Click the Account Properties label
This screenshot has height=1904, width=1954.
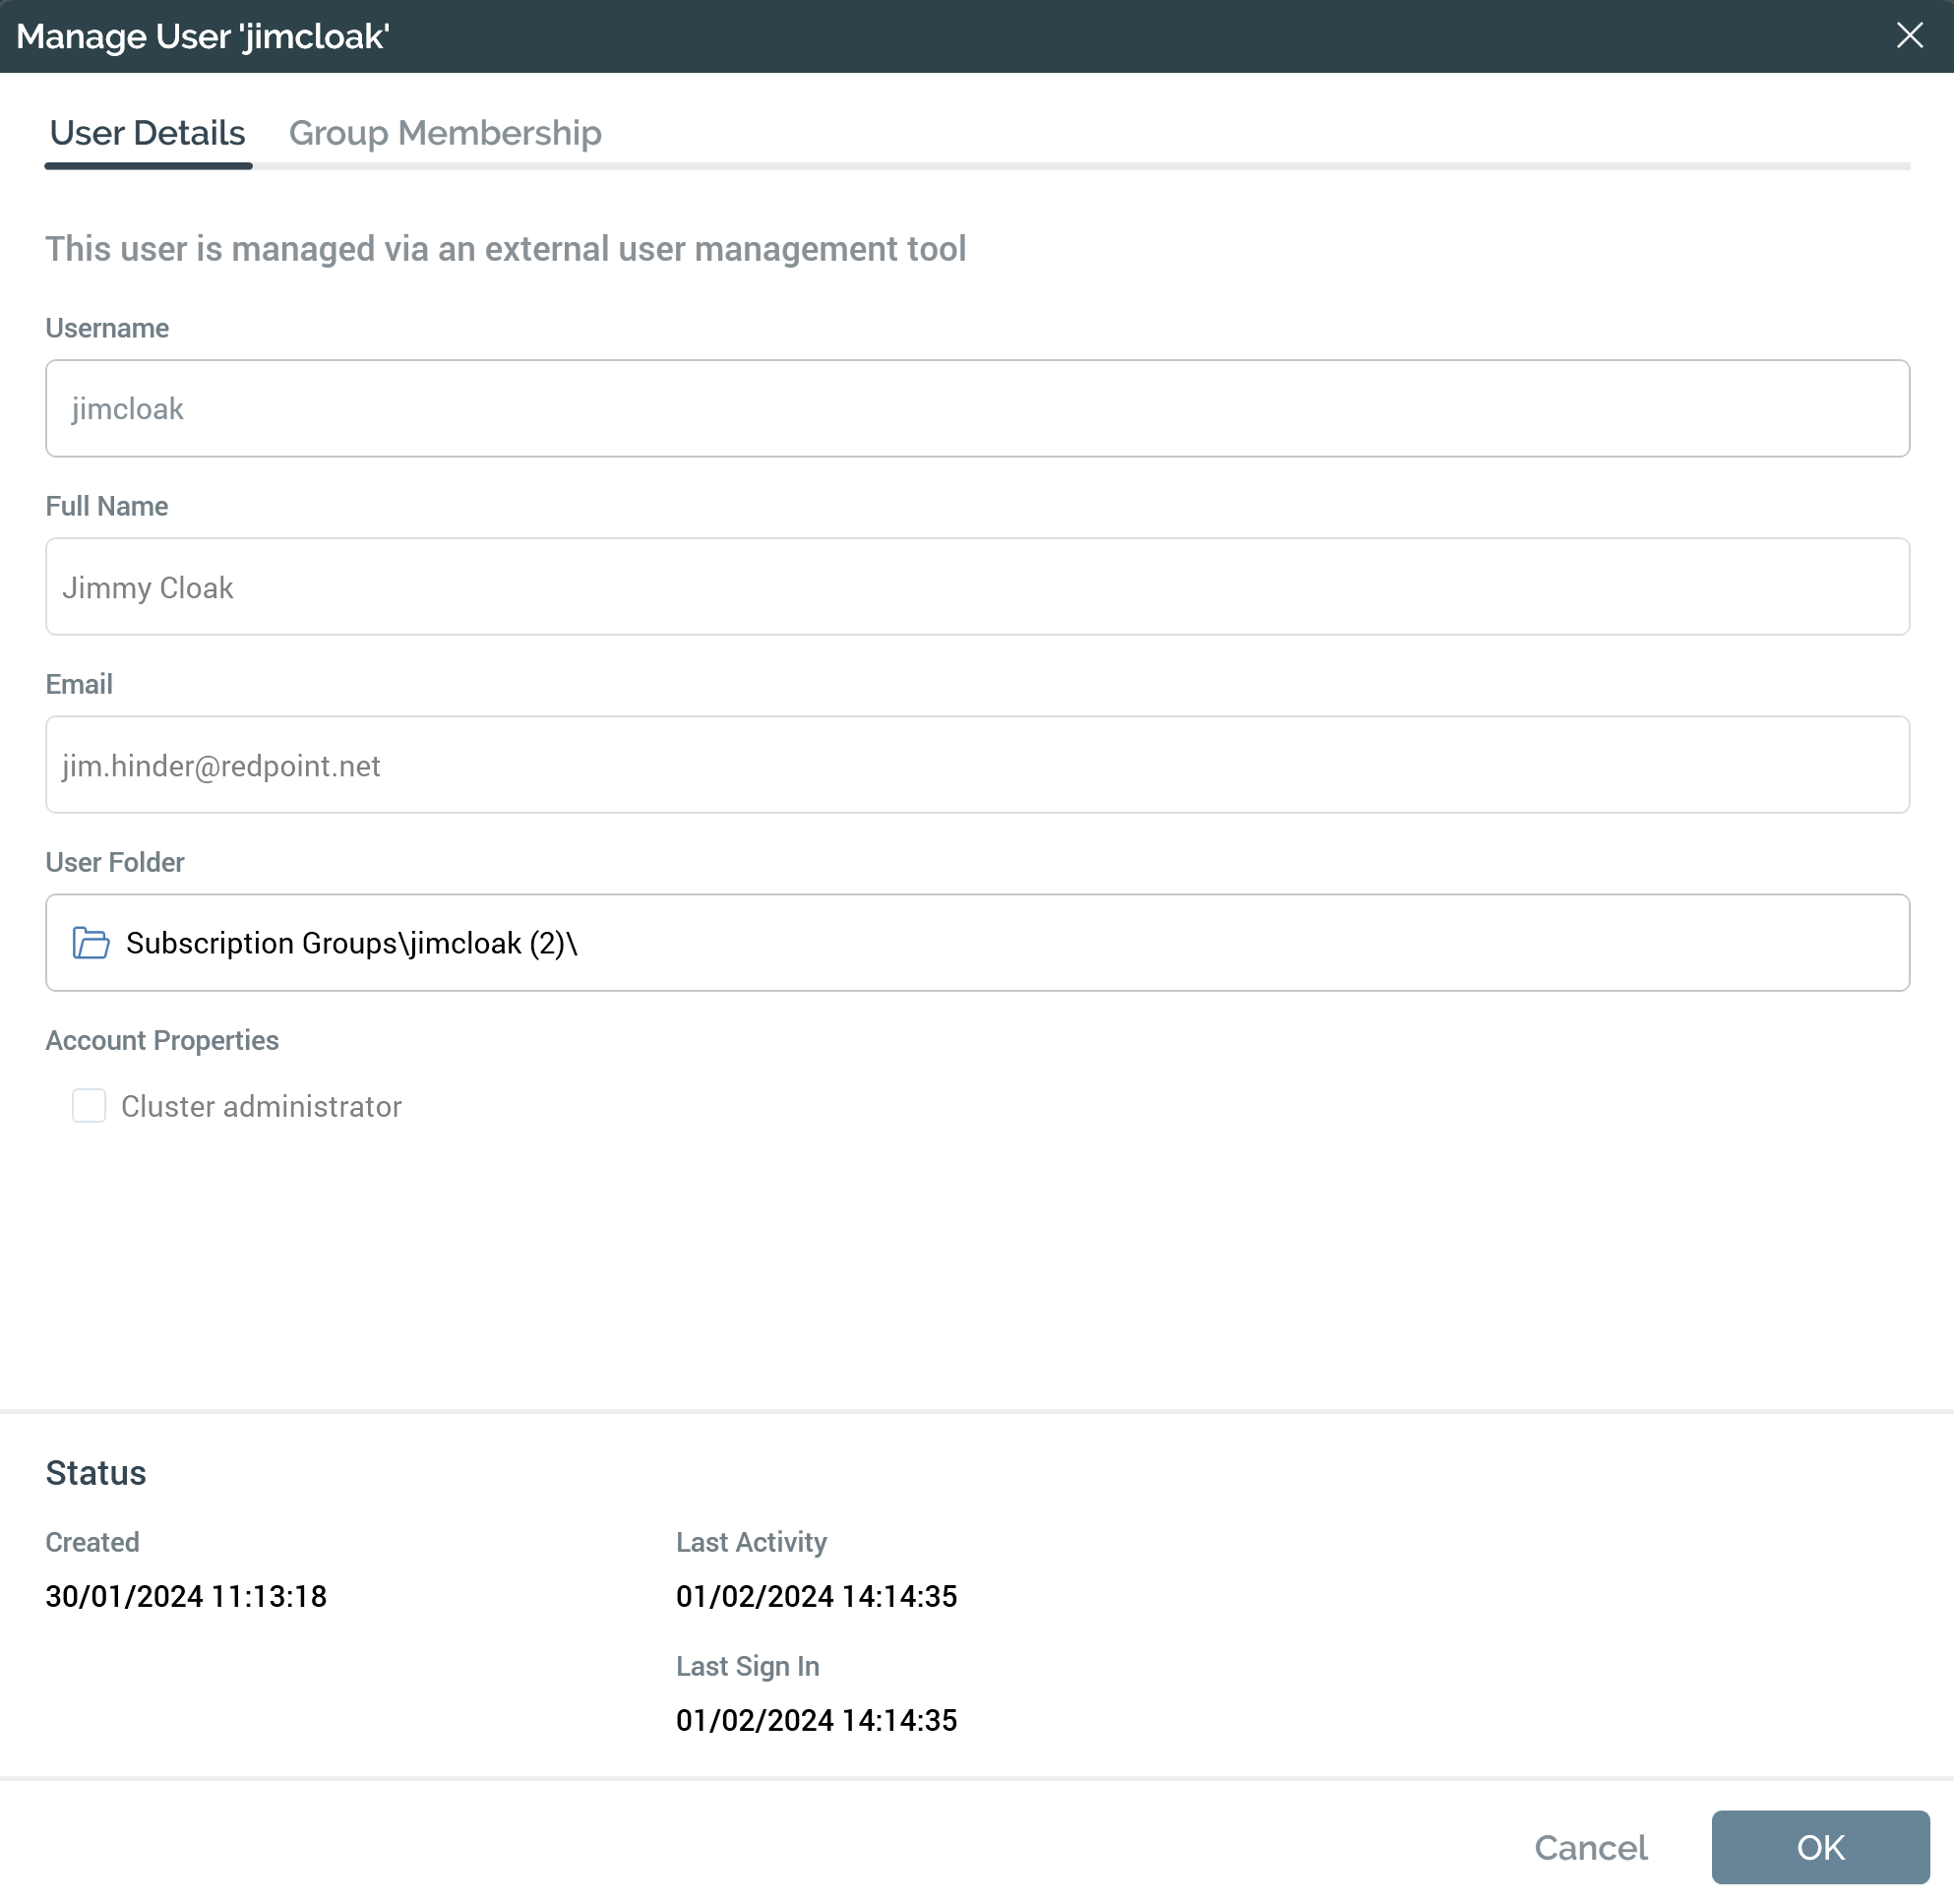(x=162, y=1040)
